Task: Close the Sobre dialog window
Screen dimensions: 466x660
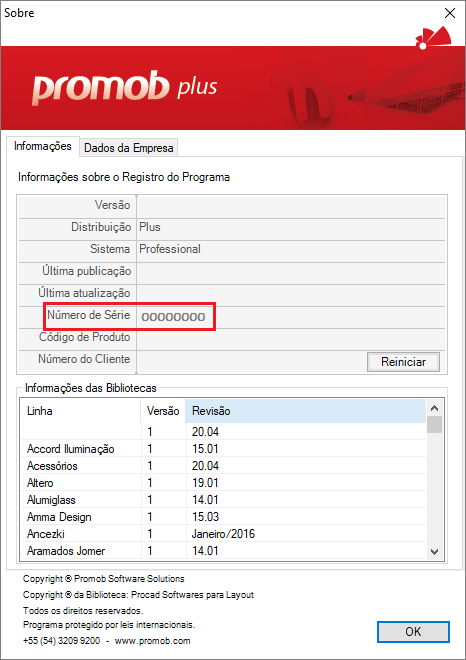Action: tap(450, 13)
